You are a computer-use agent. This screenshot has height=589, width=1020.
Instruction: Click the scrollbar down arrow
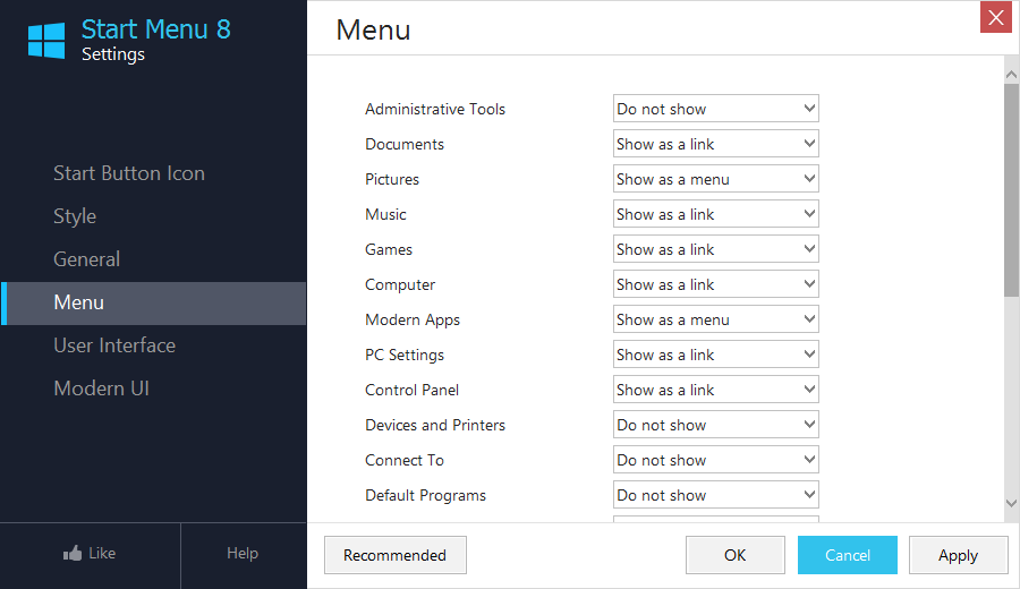pyautogui.click(x=1011, y=503)
